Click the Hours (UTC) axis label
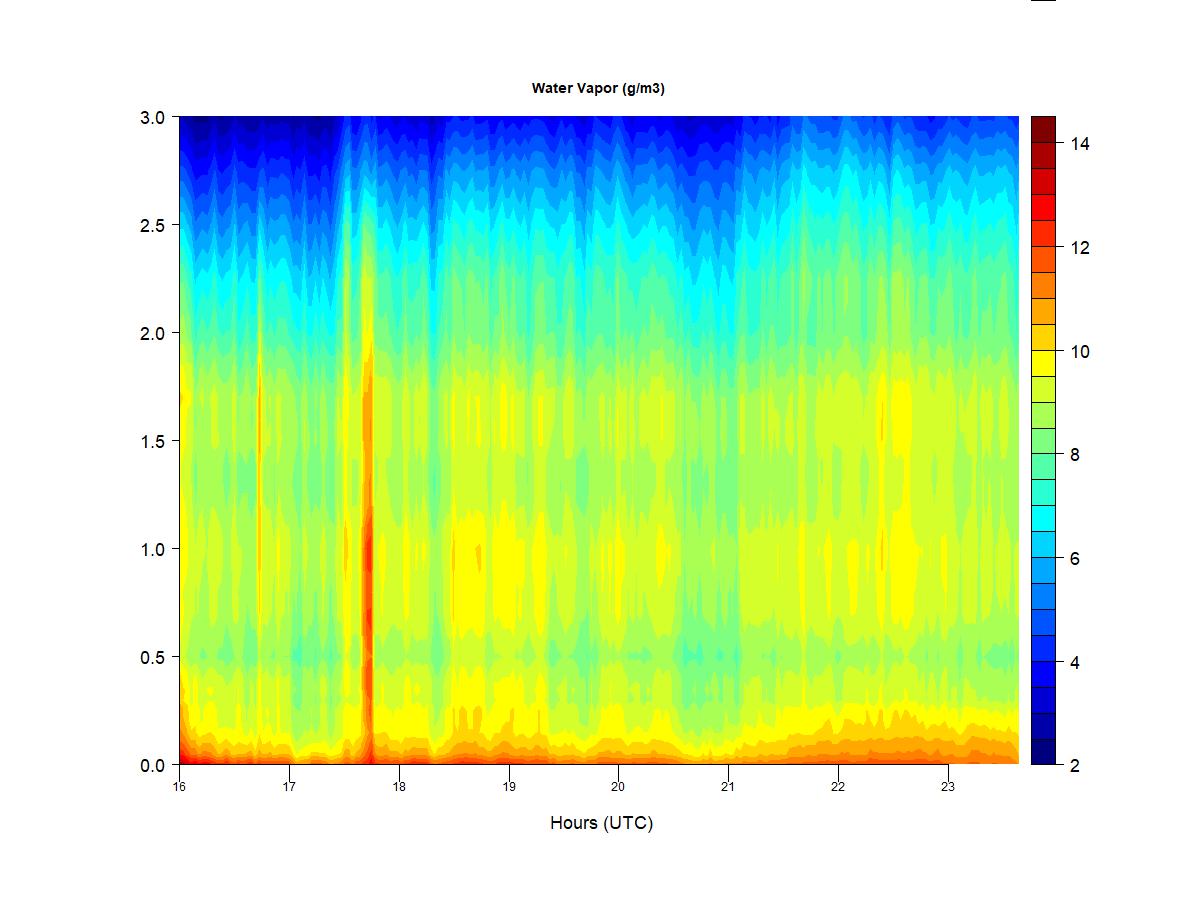This screenshot has height=900, width=1200. pyautogui.click(x=601, y=823)
